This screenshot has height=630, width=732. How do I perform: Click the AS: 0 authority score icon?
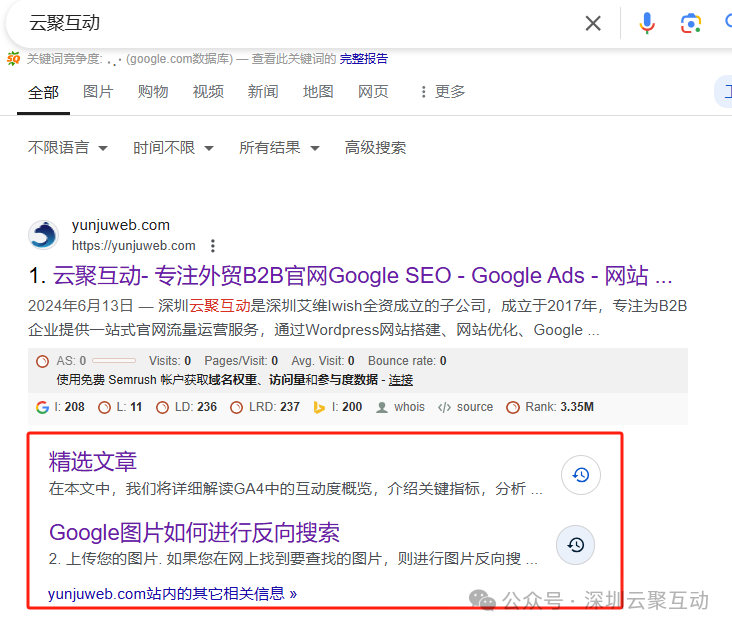pyautogui.click(x=42, y=361)
